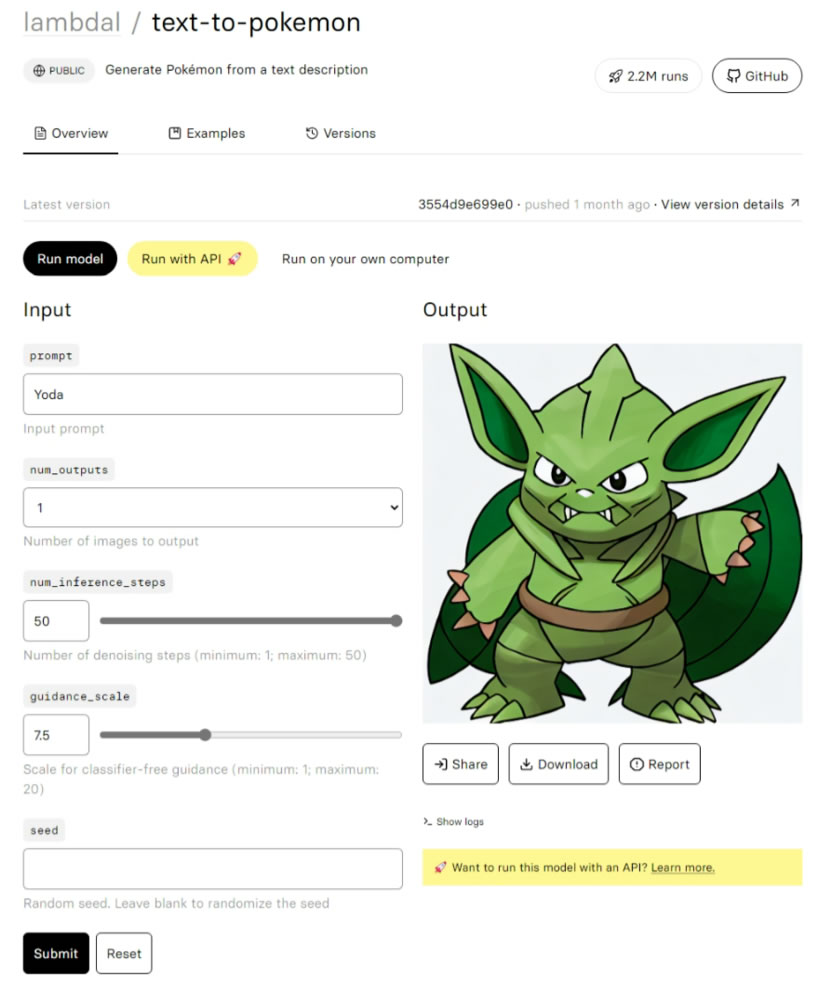
Task: Open View version details link
Action: [730, 205]
